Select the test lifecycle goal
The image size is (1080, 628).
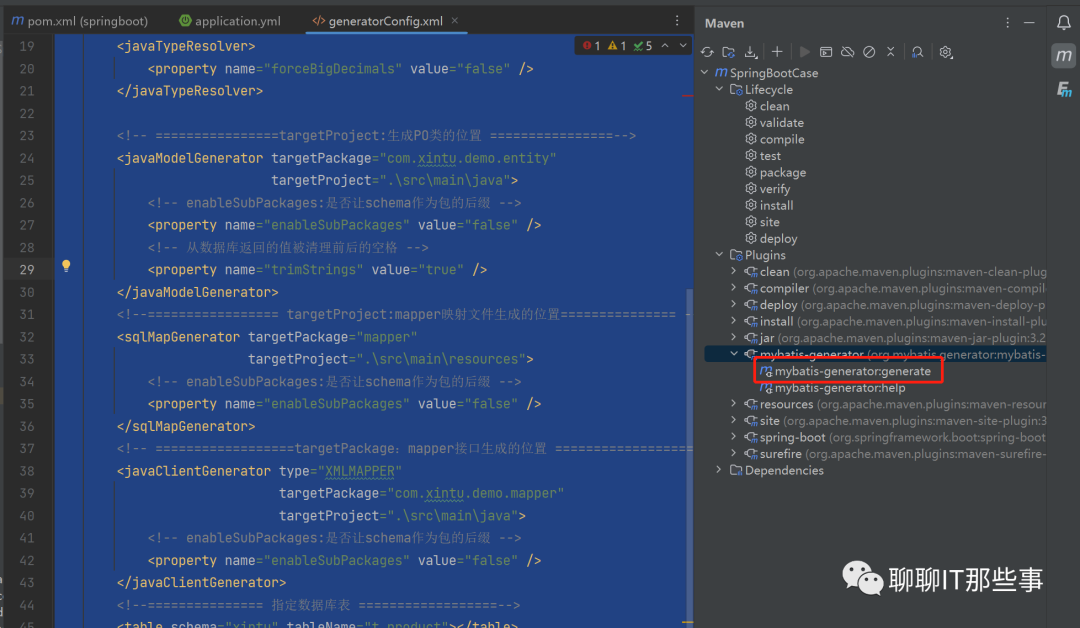[x=763, y=156]
